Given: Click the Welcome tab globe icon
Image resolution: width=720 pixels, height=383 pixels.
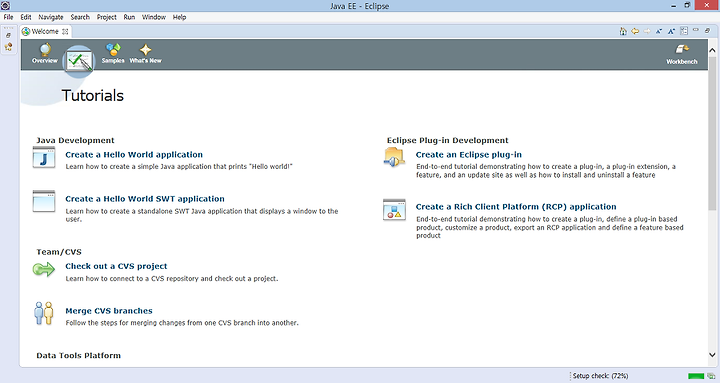Looking at the screenshot, I should click(x=26, y=31).
